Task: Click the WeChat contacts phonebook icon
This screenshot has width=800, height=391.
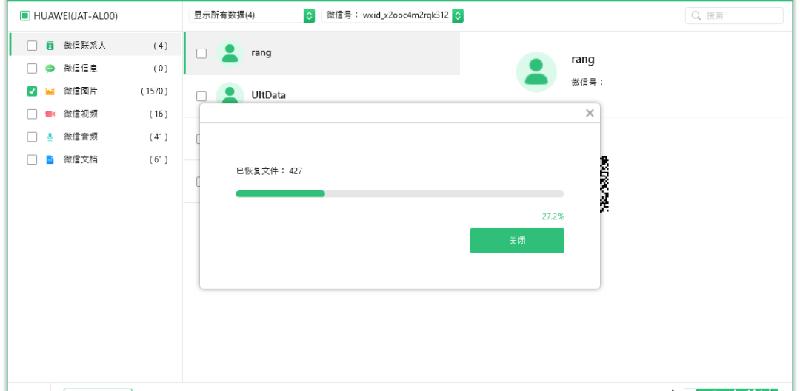Action: pyautogui.click(x=49, y=45)
